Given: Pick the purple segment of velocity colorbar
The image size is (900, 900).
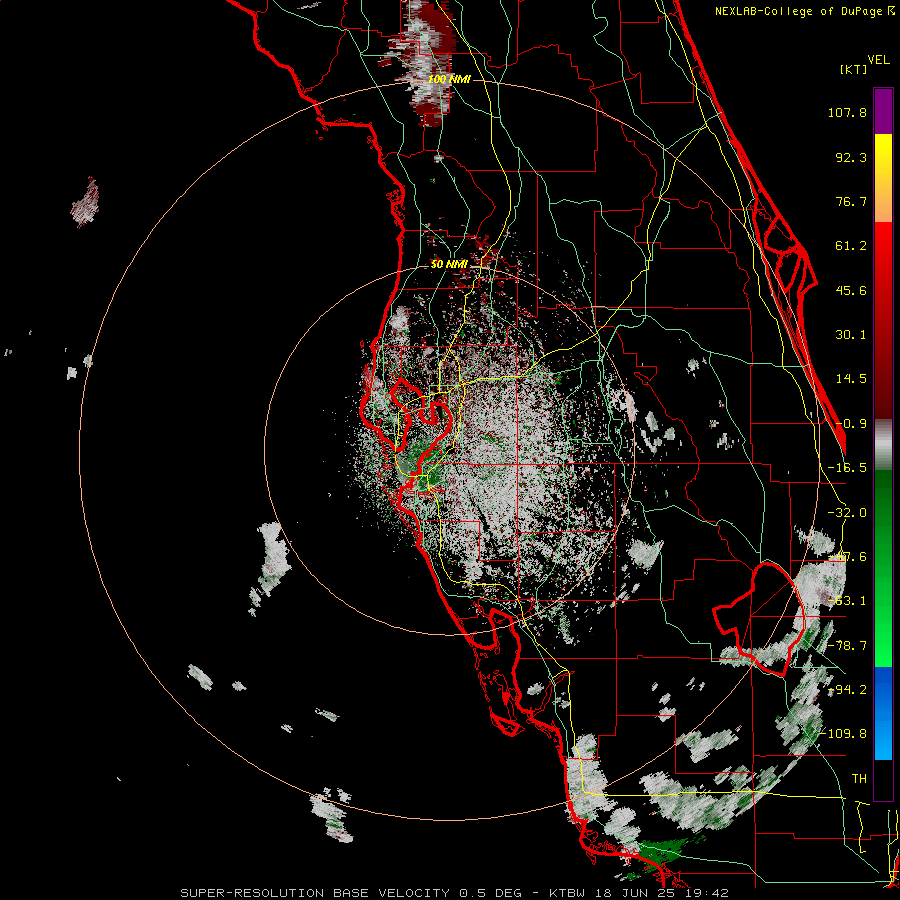Looking at the screenshot, I should pos(883,111).
